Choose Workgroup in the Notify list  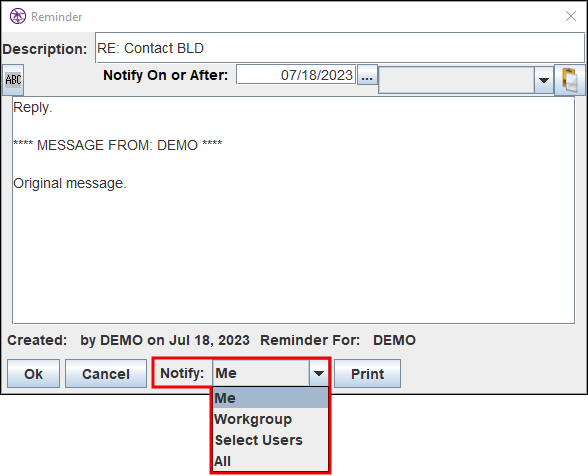coord(270,419)
